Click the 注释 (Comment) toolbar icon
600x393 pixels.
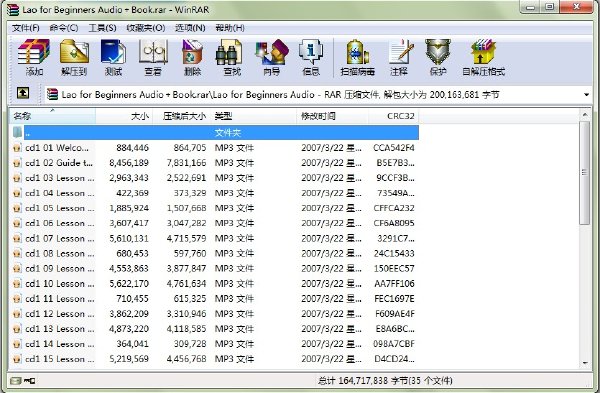click(x=400, y=52)
